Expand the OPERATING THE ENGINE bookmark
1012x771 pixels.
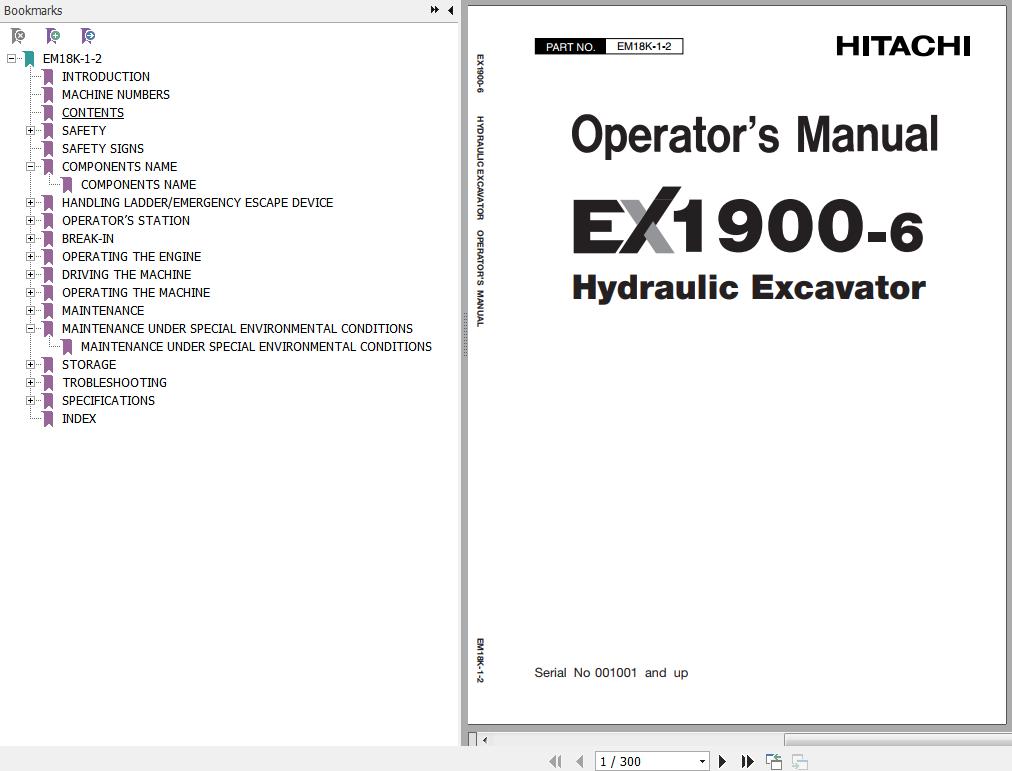30,257
